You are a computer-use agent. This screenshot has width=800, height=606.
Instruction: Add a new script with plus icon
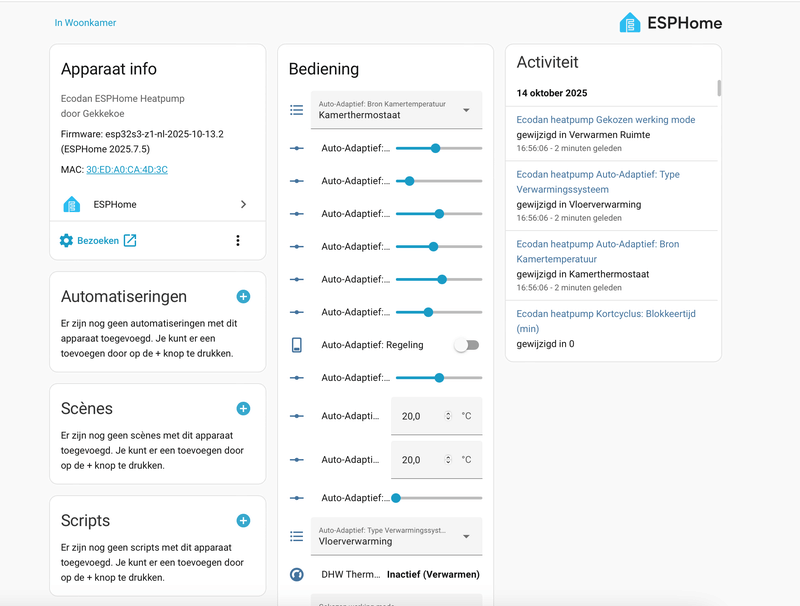(x=243, y=521)
